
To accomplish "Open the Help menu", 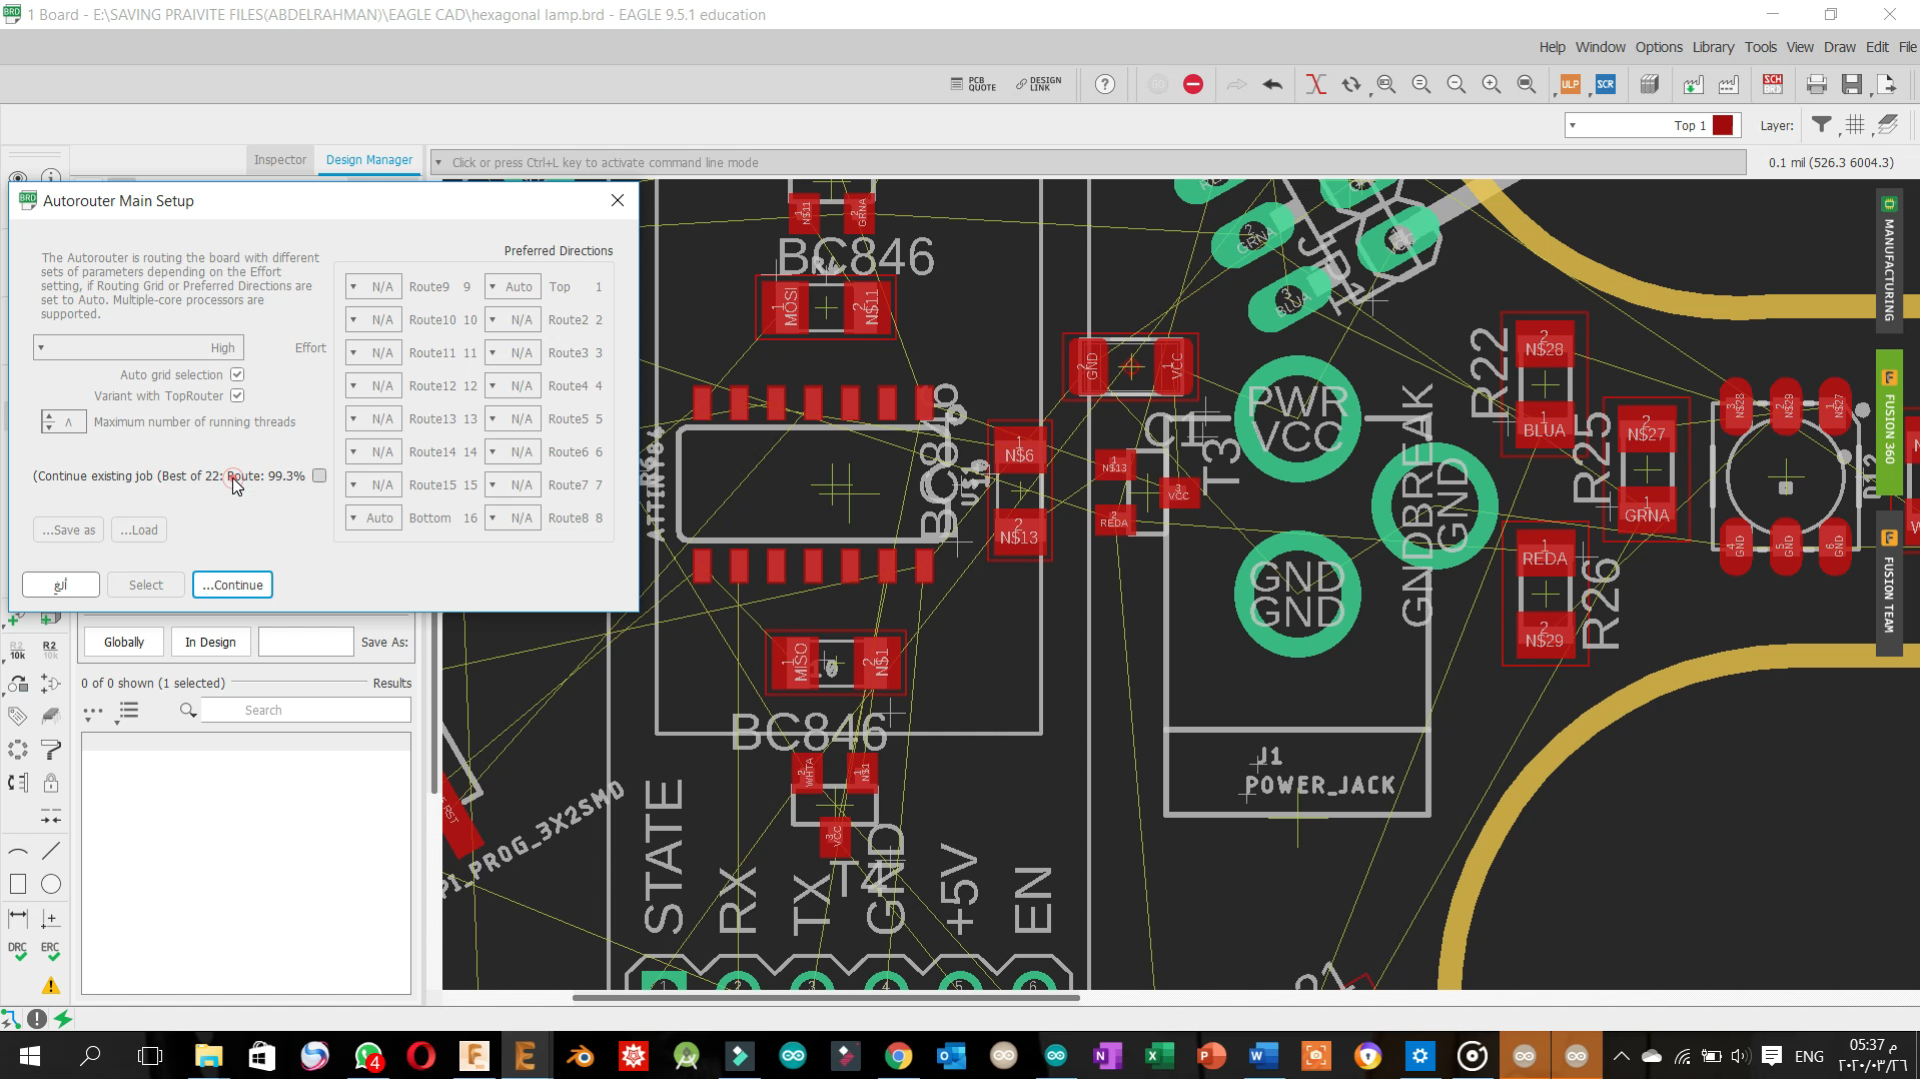I will point(1552,47).
